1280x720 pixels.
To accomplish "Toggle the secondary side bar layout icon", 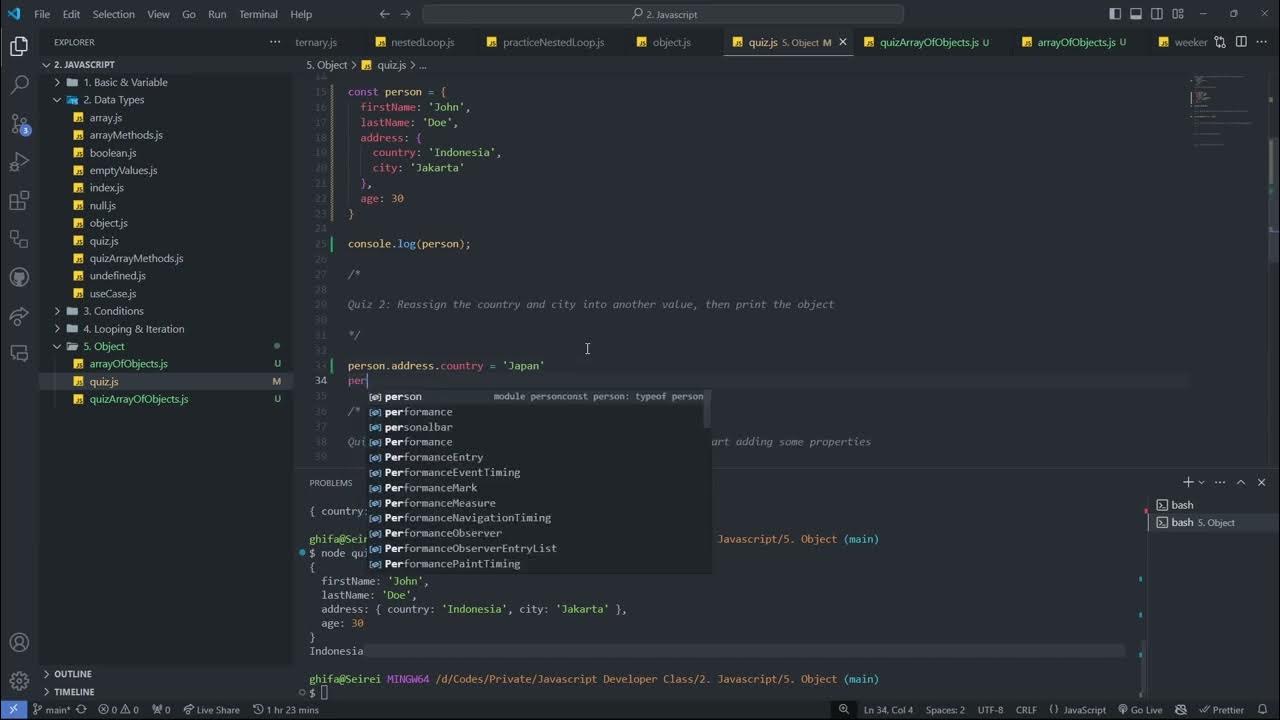I will (1159, 14).
